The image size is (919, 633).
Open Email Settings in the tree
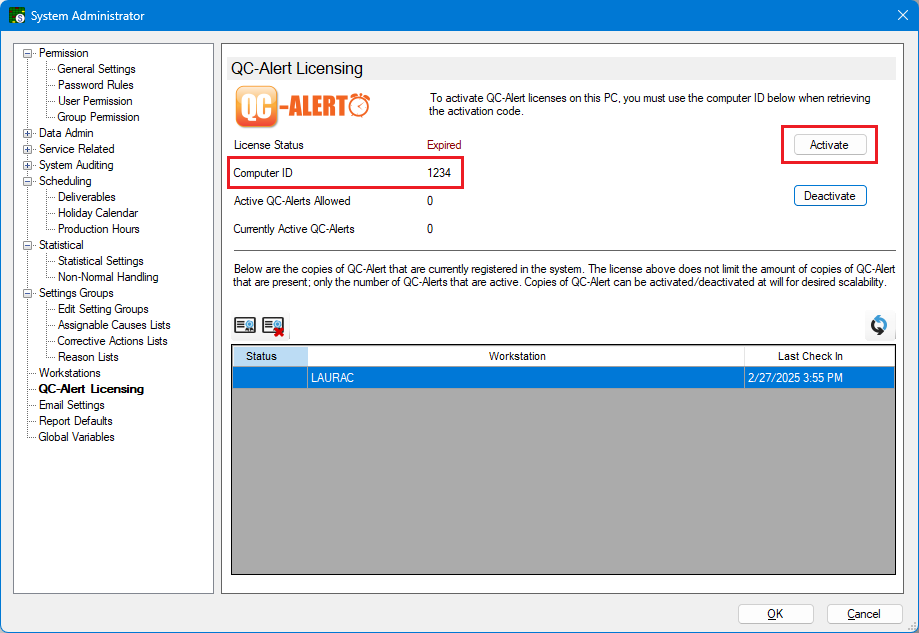click(x=72, y=405)
